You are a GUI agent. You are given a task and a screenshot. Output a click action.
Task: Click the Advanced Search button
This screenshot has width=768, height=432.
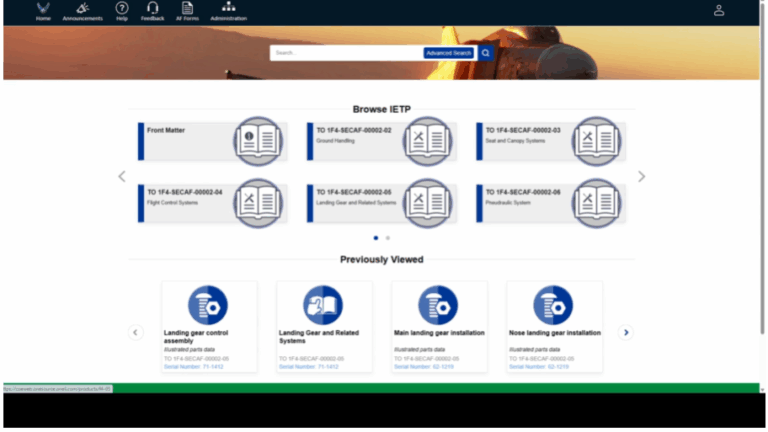448,53
